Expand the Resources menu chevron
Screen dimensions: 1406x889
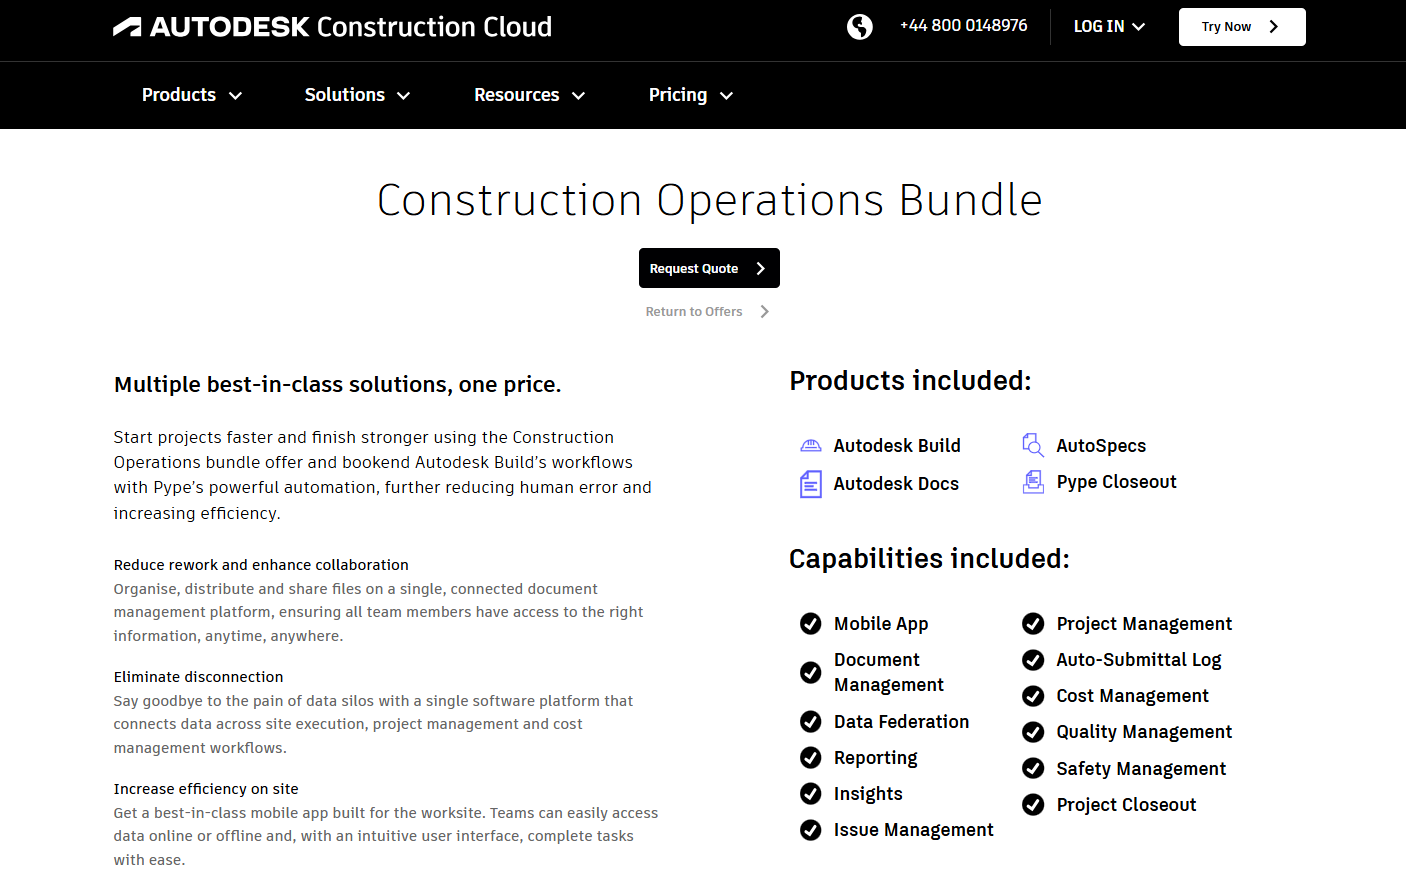click(x=578, y=96)
